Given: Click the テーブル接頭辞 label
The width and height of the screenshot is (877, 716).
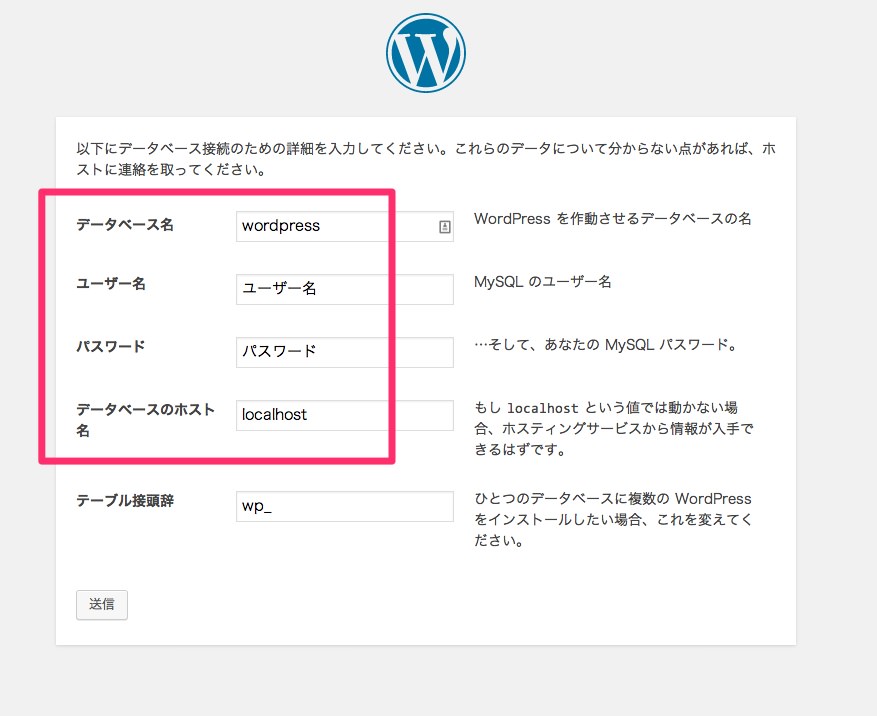Looking at the screenshot, I should point(125,500).
